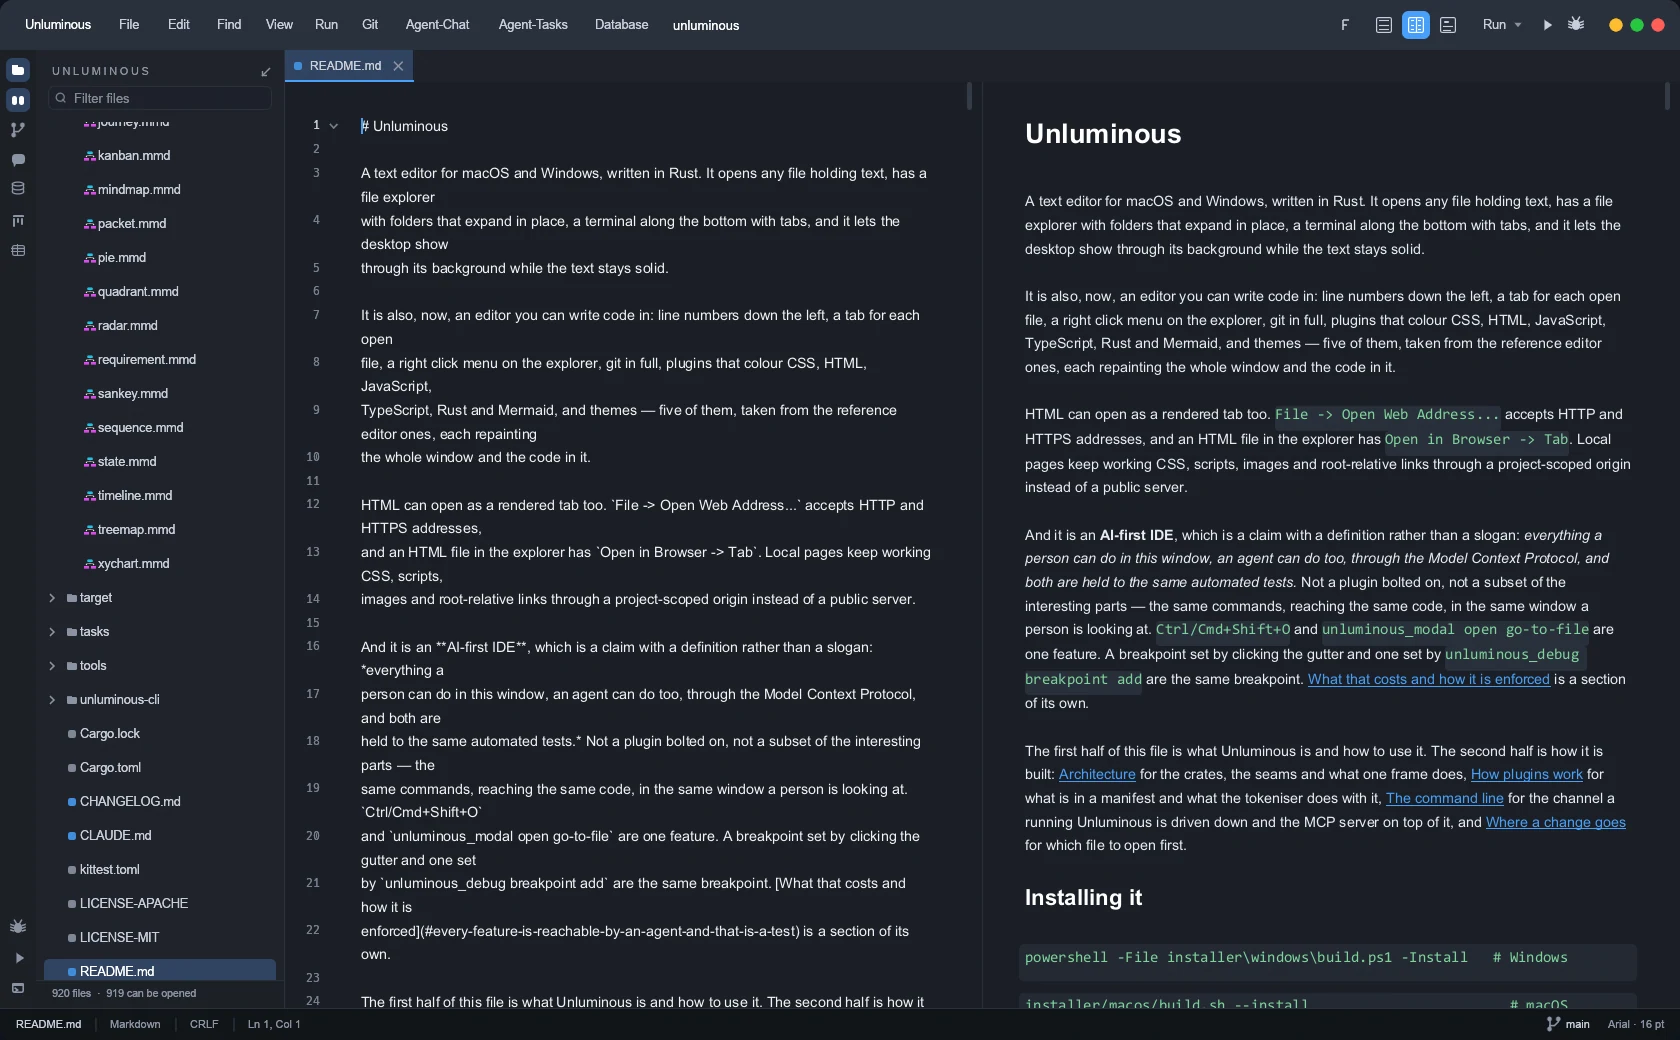Click the '920 files' count in explorer footer
Image resolution: width=1680 pixels, height=1040 pixels.
tap(71, 993)
